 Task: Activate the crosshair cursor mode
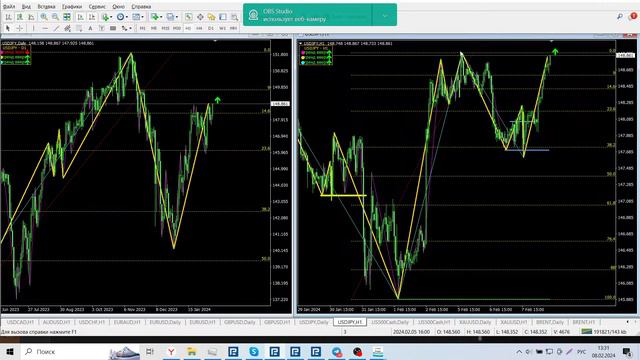[x=19, y=28]
